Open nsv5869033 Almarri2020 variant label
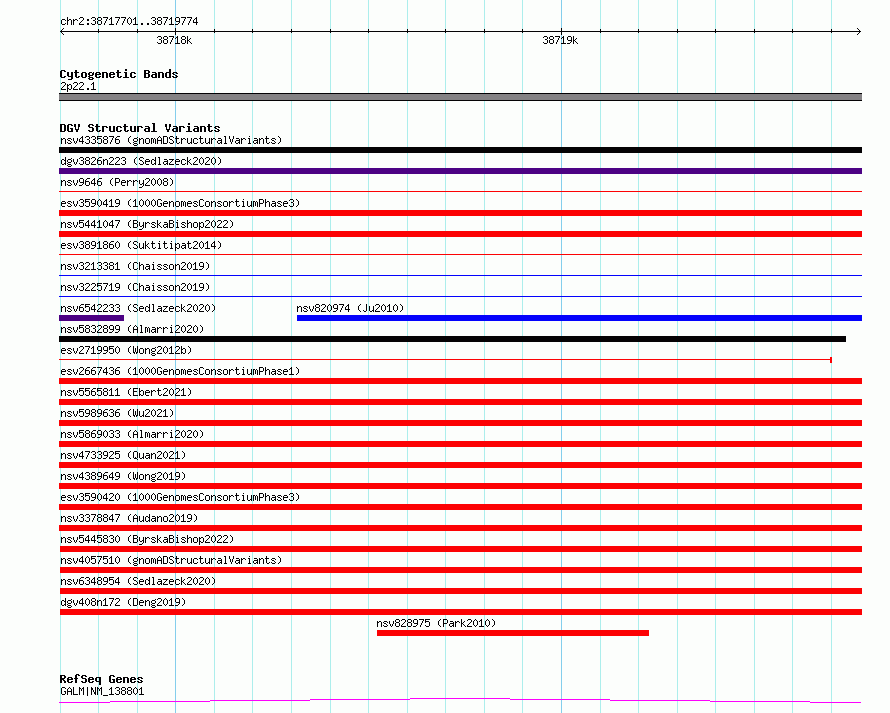890x713 pixels. point(132,434)
